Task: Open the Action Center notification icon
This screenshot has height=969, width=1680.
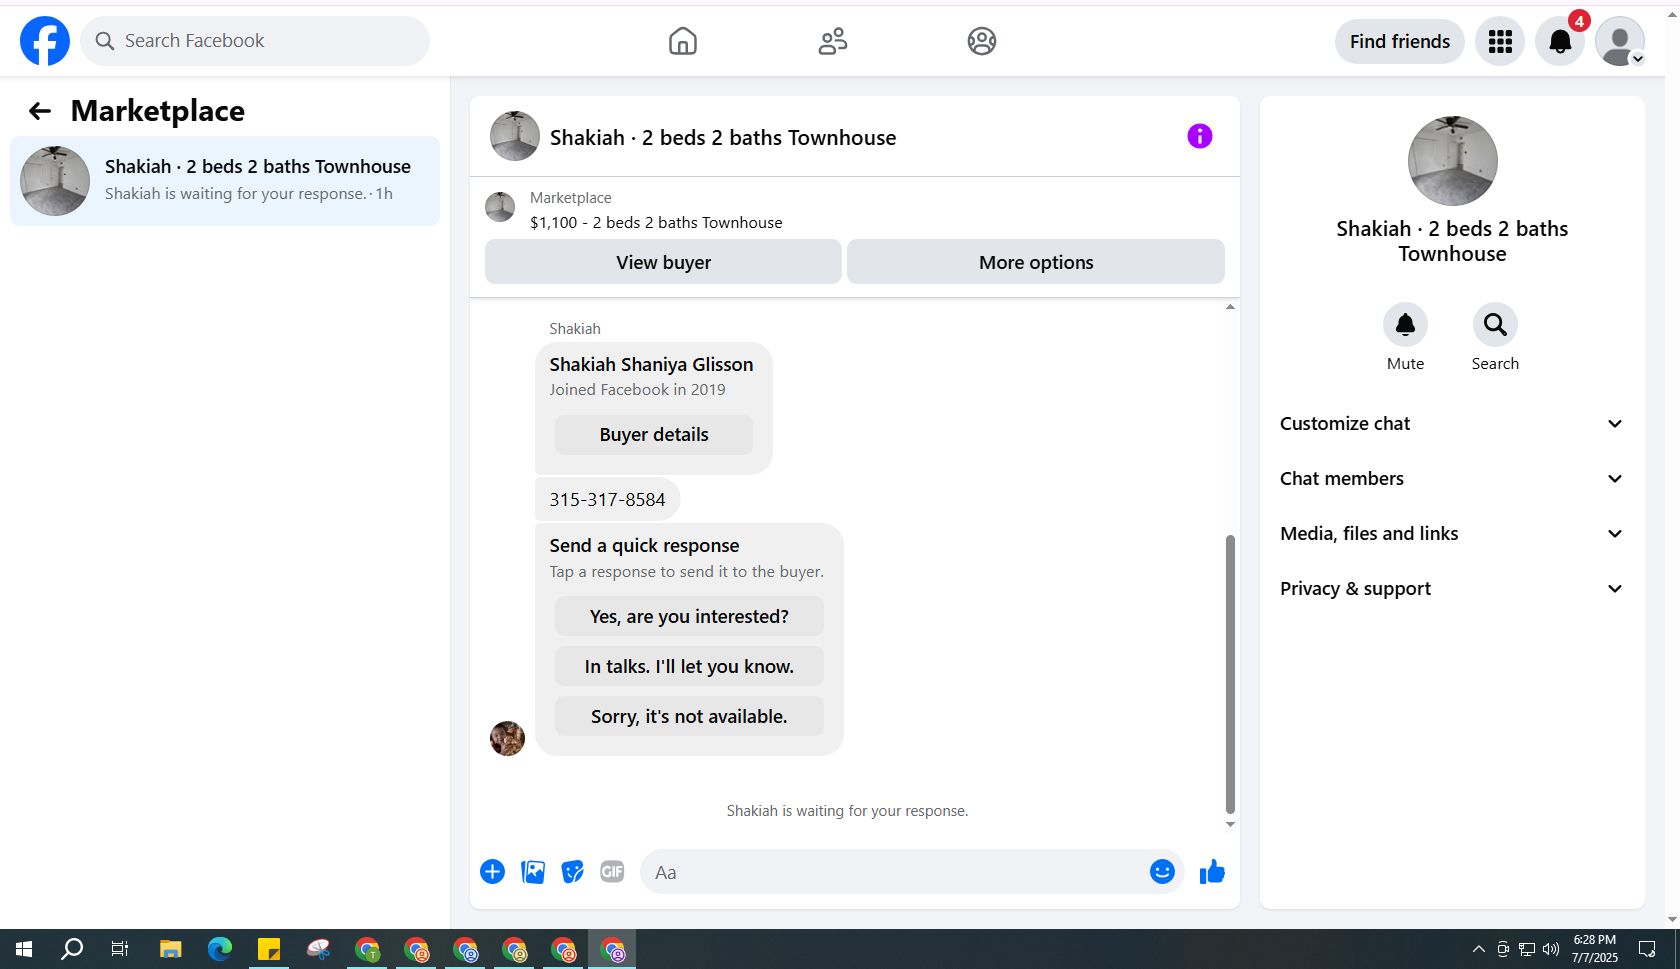Action: [1647, 949]
